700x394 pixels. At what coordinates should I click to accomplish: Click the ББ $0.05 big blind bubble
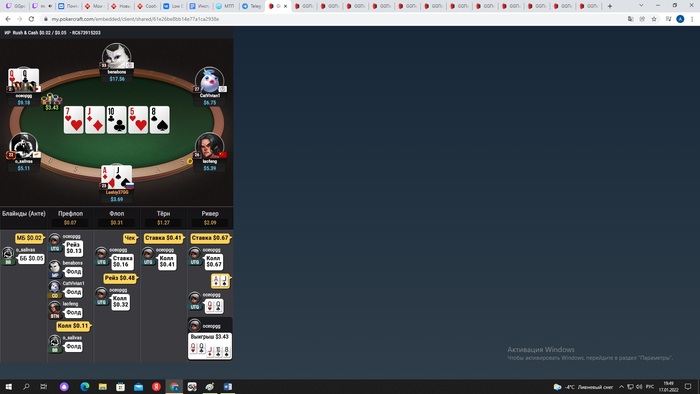coord(31,258)
